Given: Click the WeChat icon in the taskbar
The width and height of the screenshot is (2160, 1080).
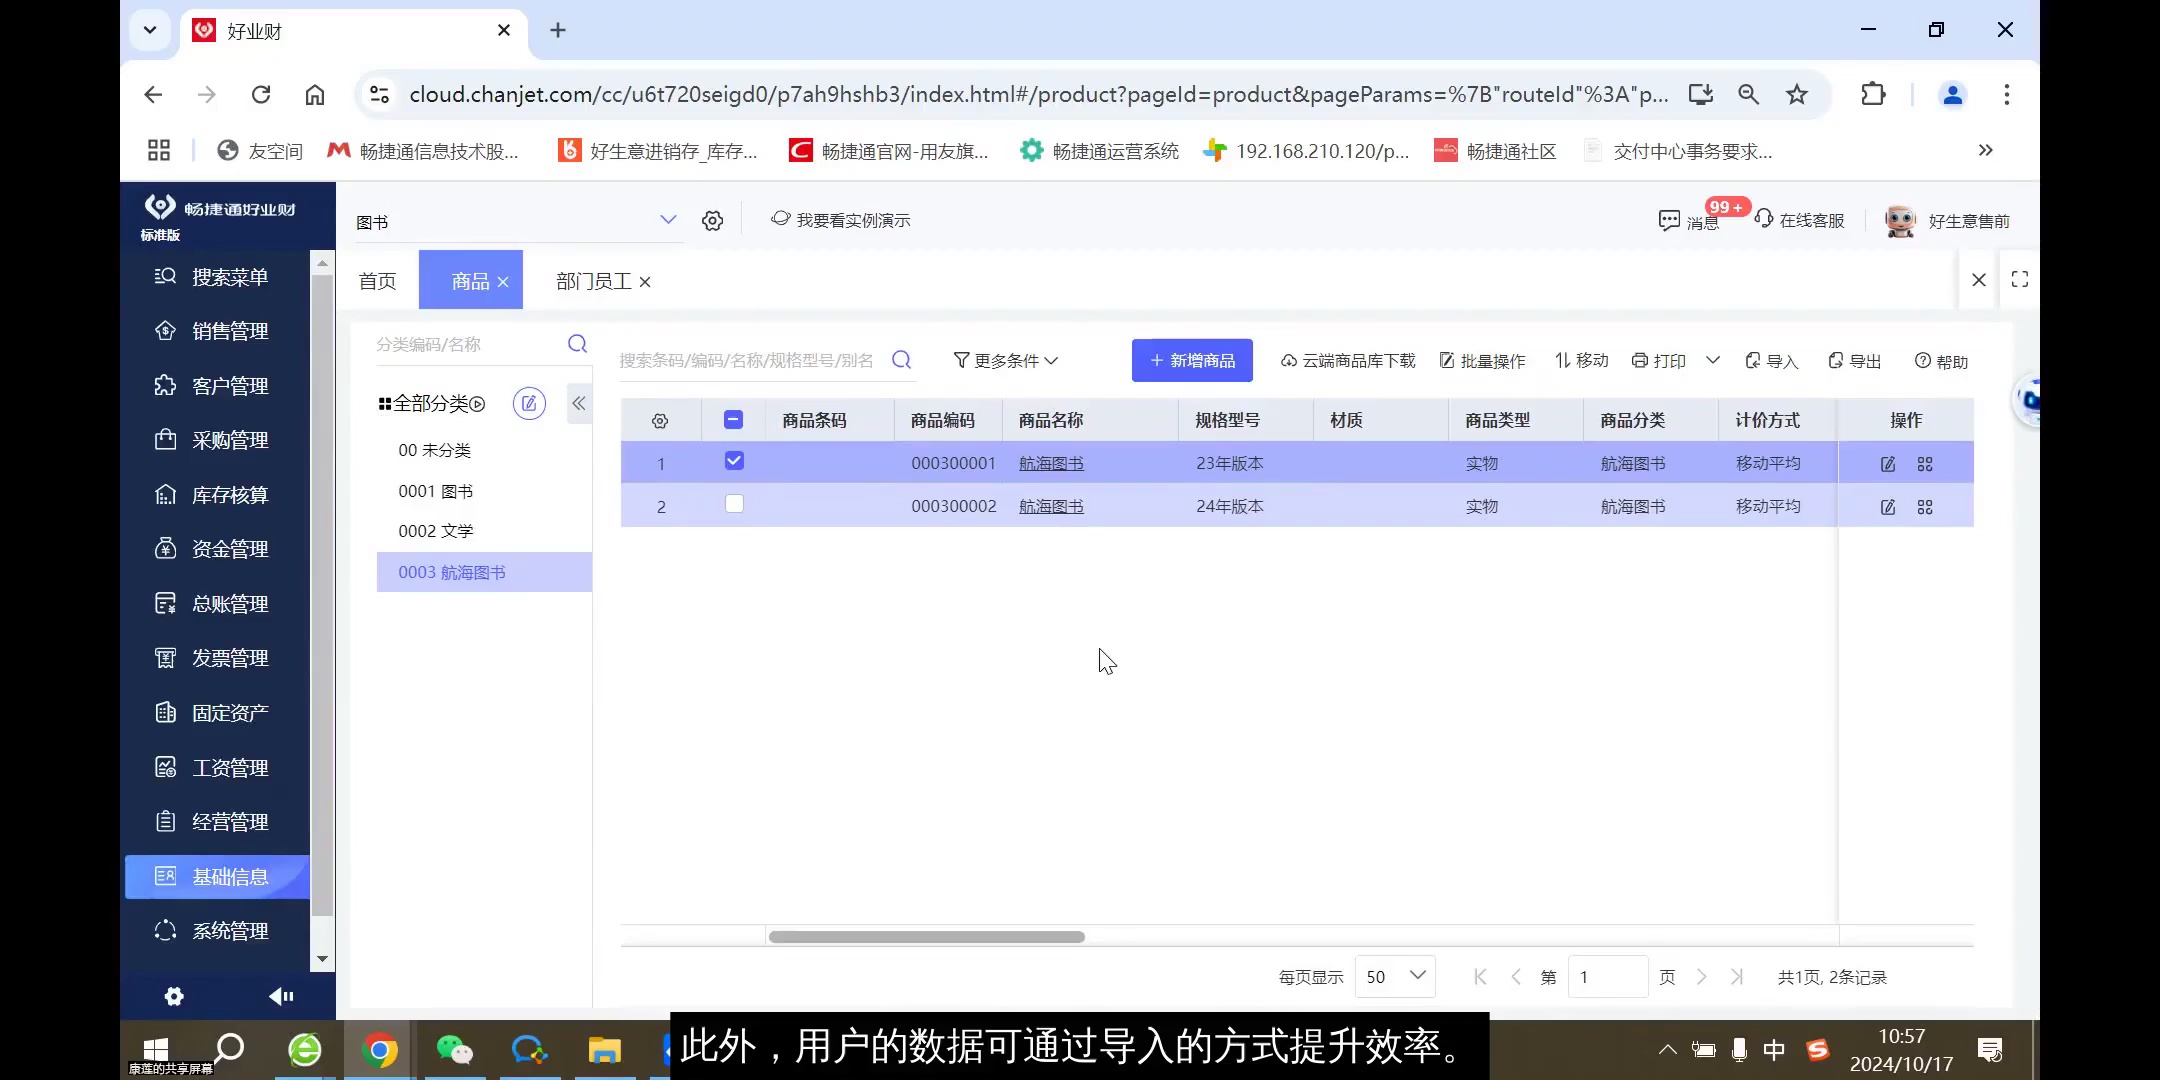Looking at the screenshot, I should [x=455, y=1049].
